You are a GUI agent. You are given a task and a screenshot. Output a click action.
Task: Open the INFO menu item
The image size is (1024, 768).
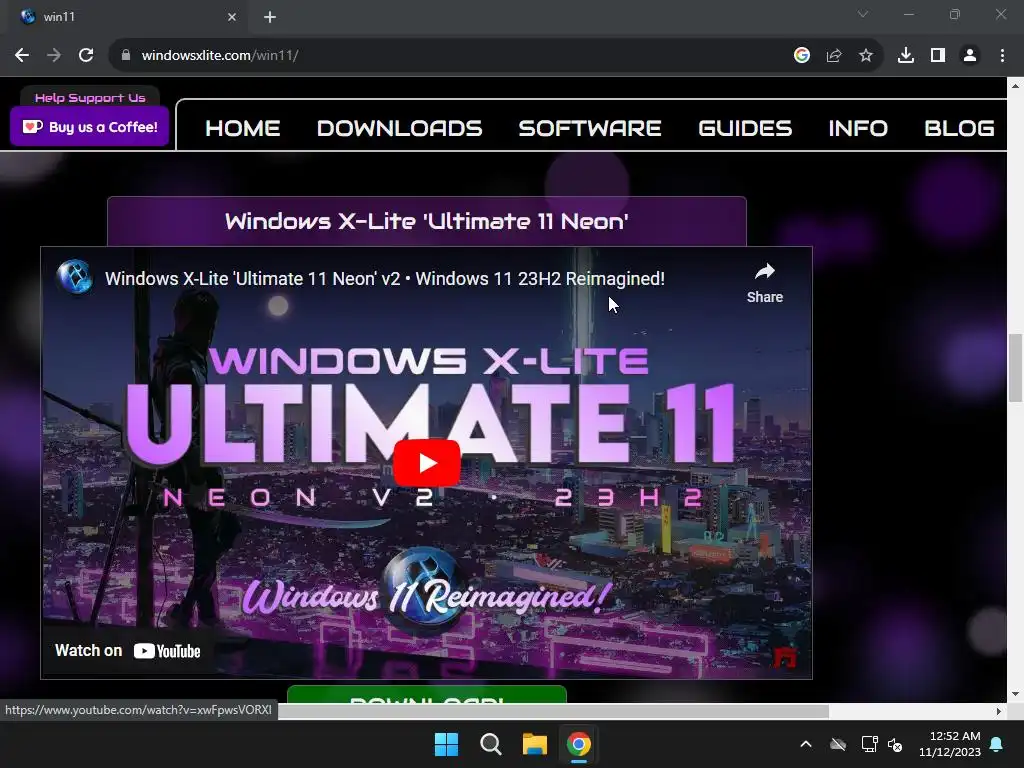[858, 128]
